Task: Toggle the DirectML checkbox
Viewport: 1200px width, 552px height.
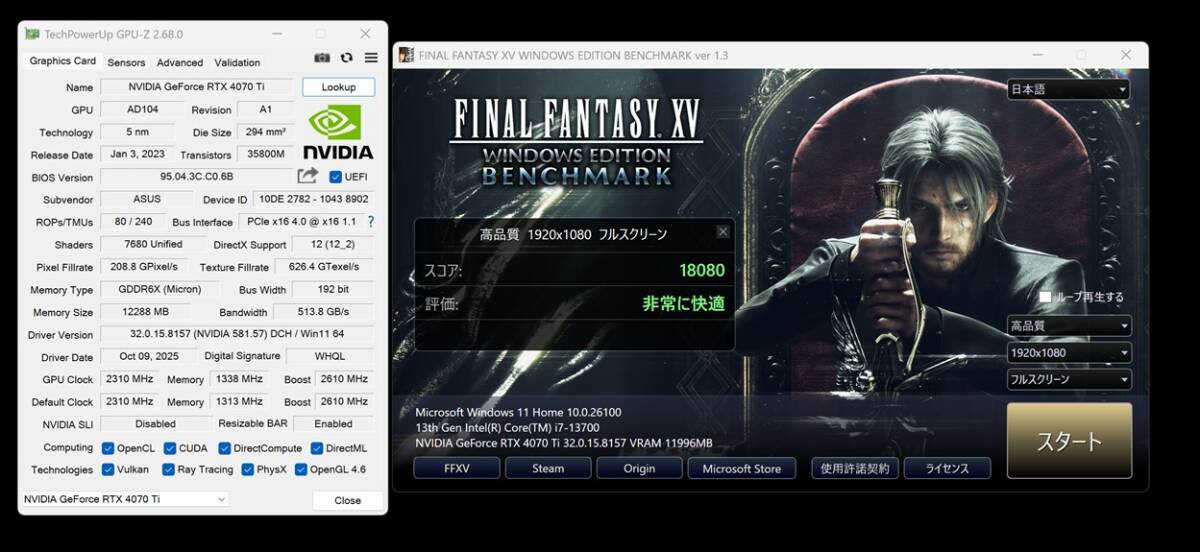Action: 316,448
